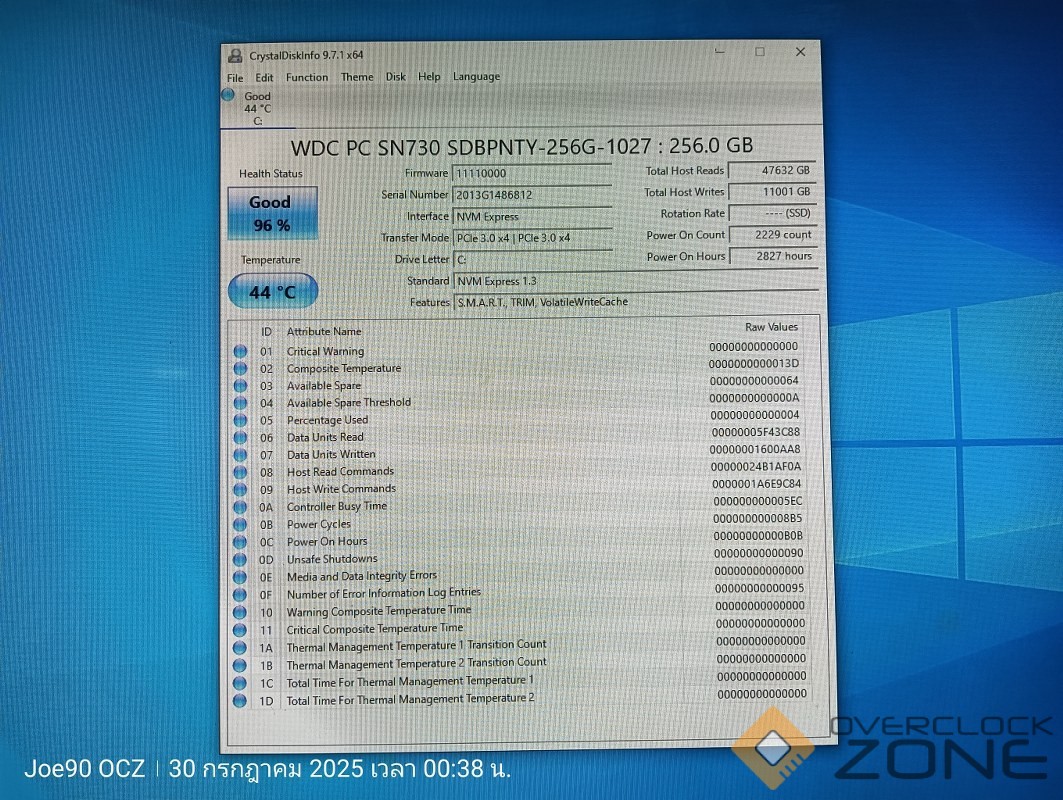Click raw value 0000001600AA8
Screen dimensions: 1063x800
point(755,449)
